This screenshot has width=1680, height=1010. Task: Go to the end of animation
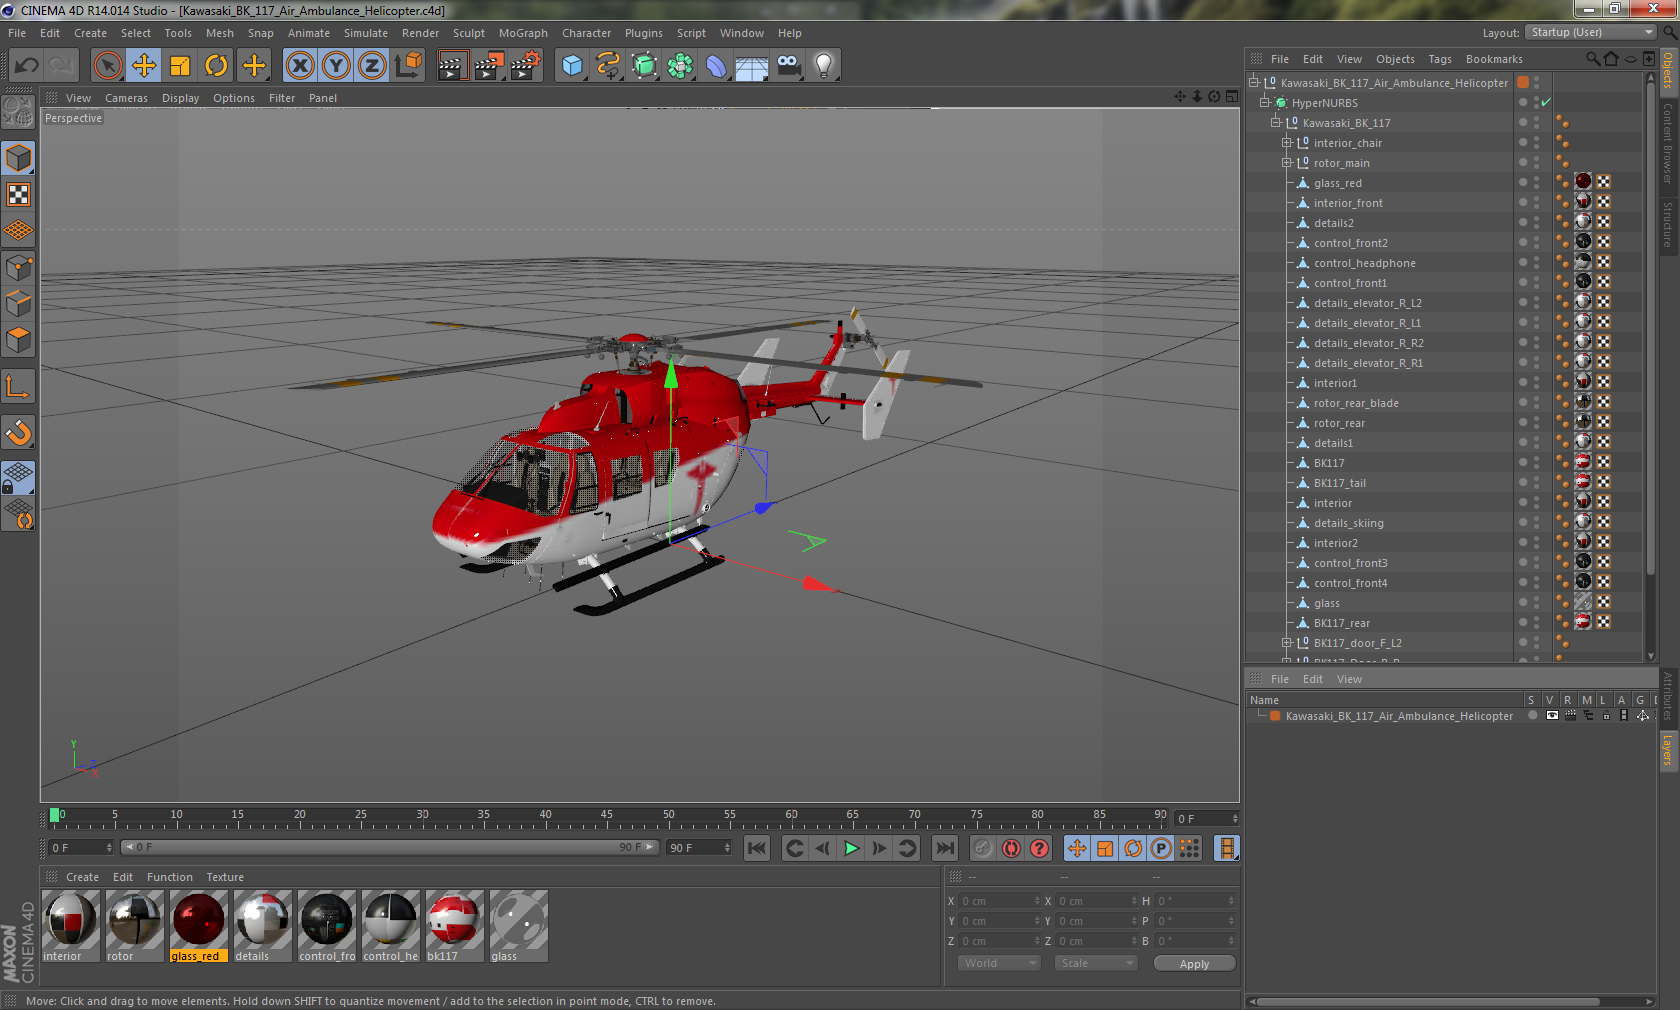(x=944, y=848)
